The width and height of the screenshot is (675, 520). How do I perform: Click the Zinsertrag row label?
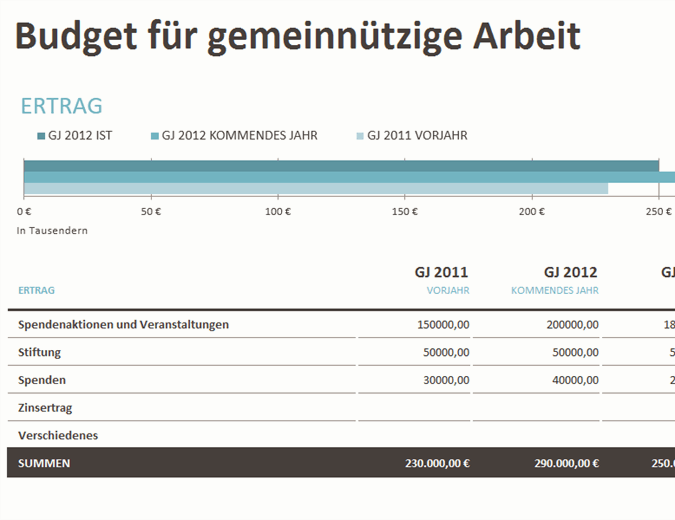(x=45, y=408)
